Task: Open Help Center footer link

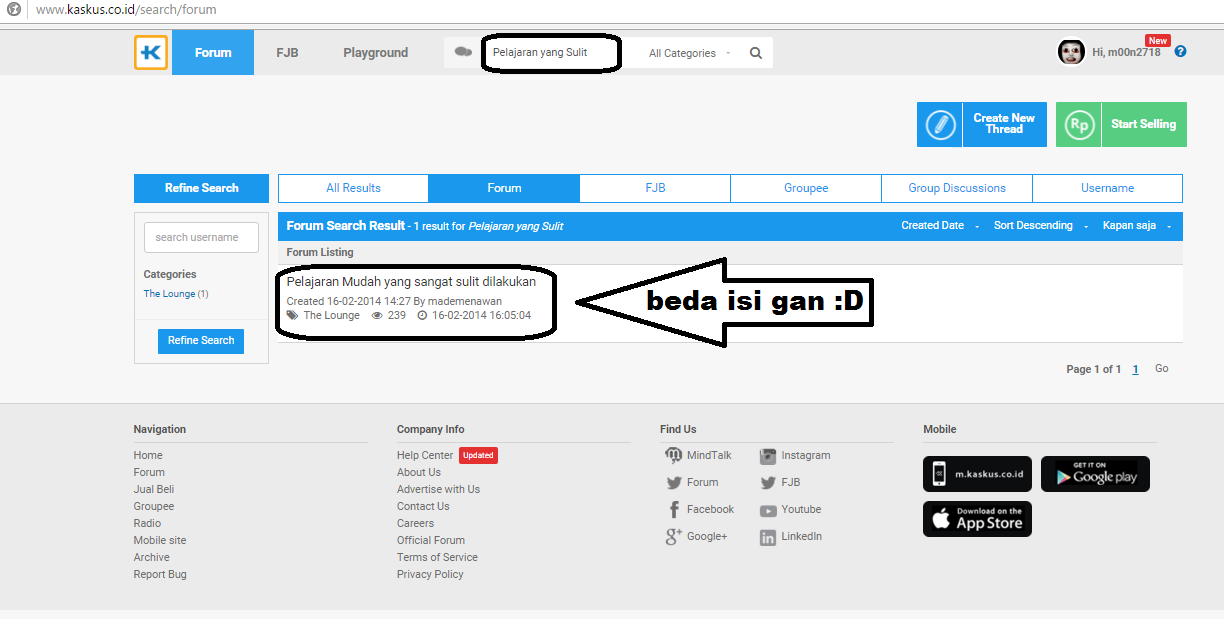Action: point(425,456)
